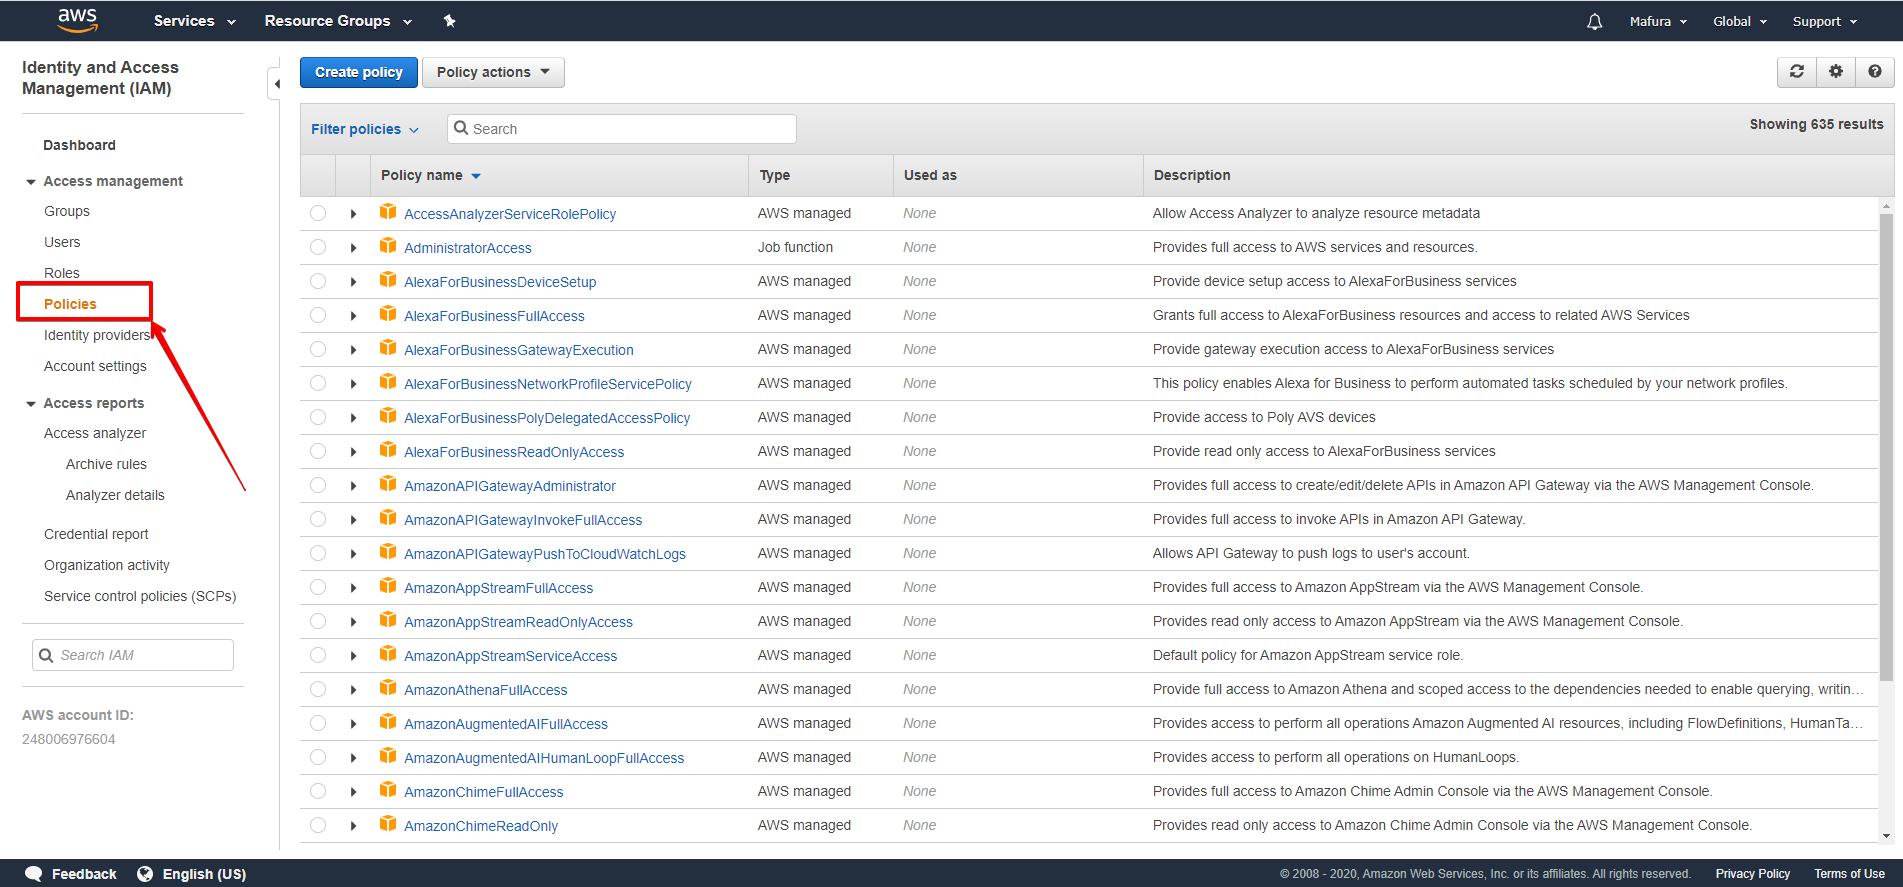Image resolution: width=1903 pixels, height=887 pixels.
Task: Click the policy box icon for AmazonAppStreamFullAccess
Action: [388, 586]
